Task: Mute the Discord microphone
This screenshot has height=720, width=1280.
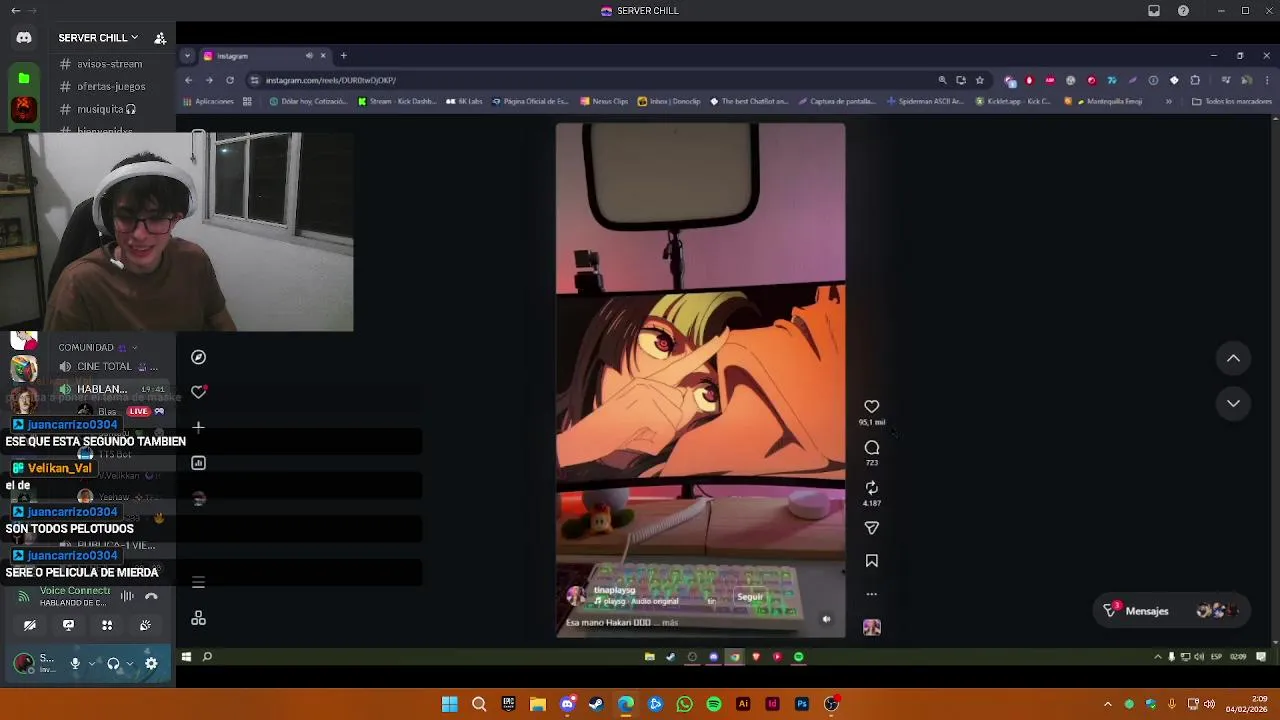Action: 75,663
